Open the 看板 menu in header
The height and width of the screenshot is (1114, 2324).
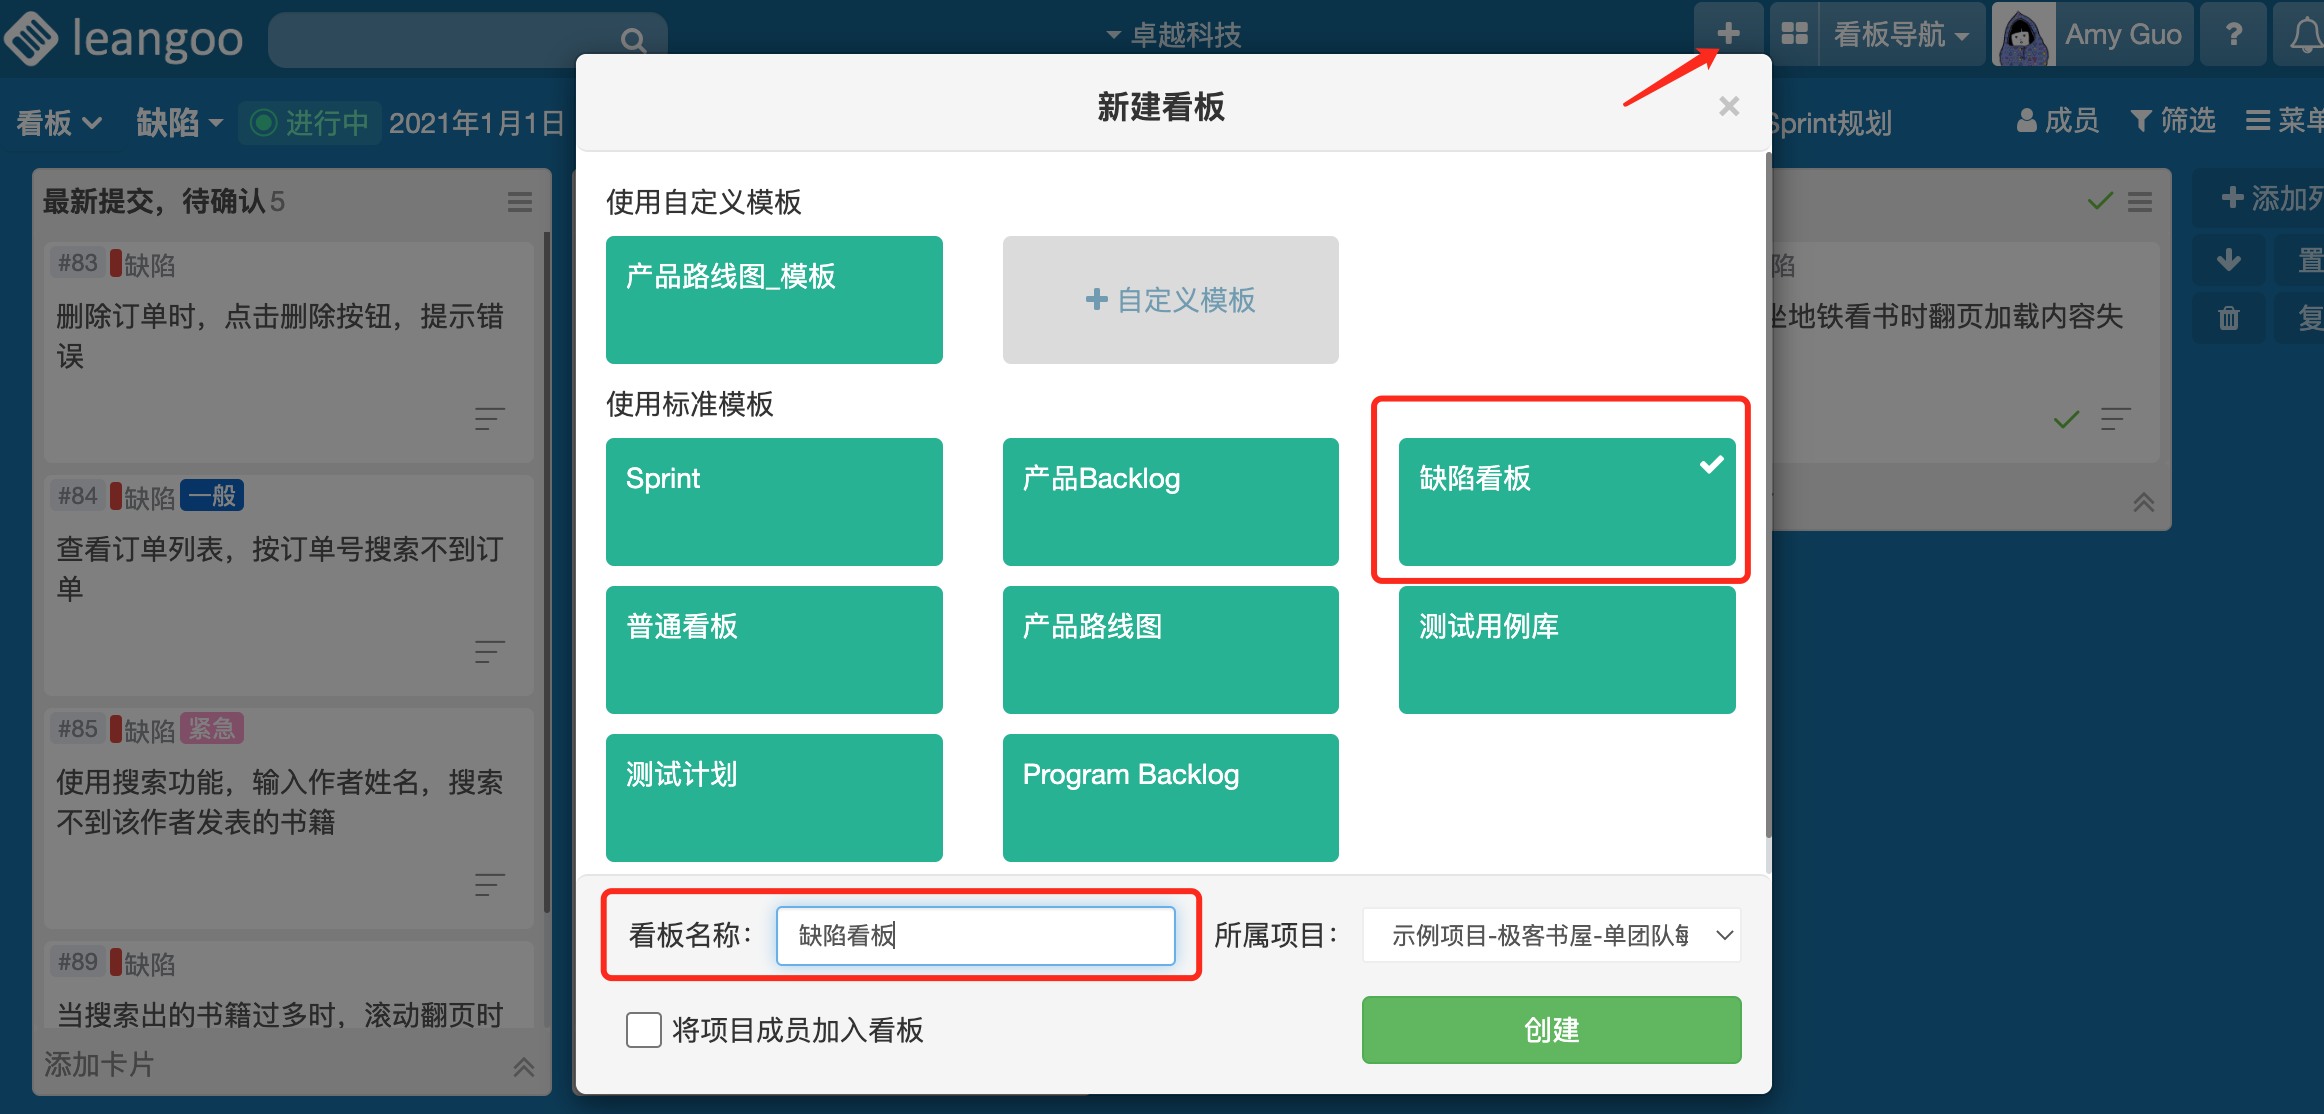click(59, 123)
